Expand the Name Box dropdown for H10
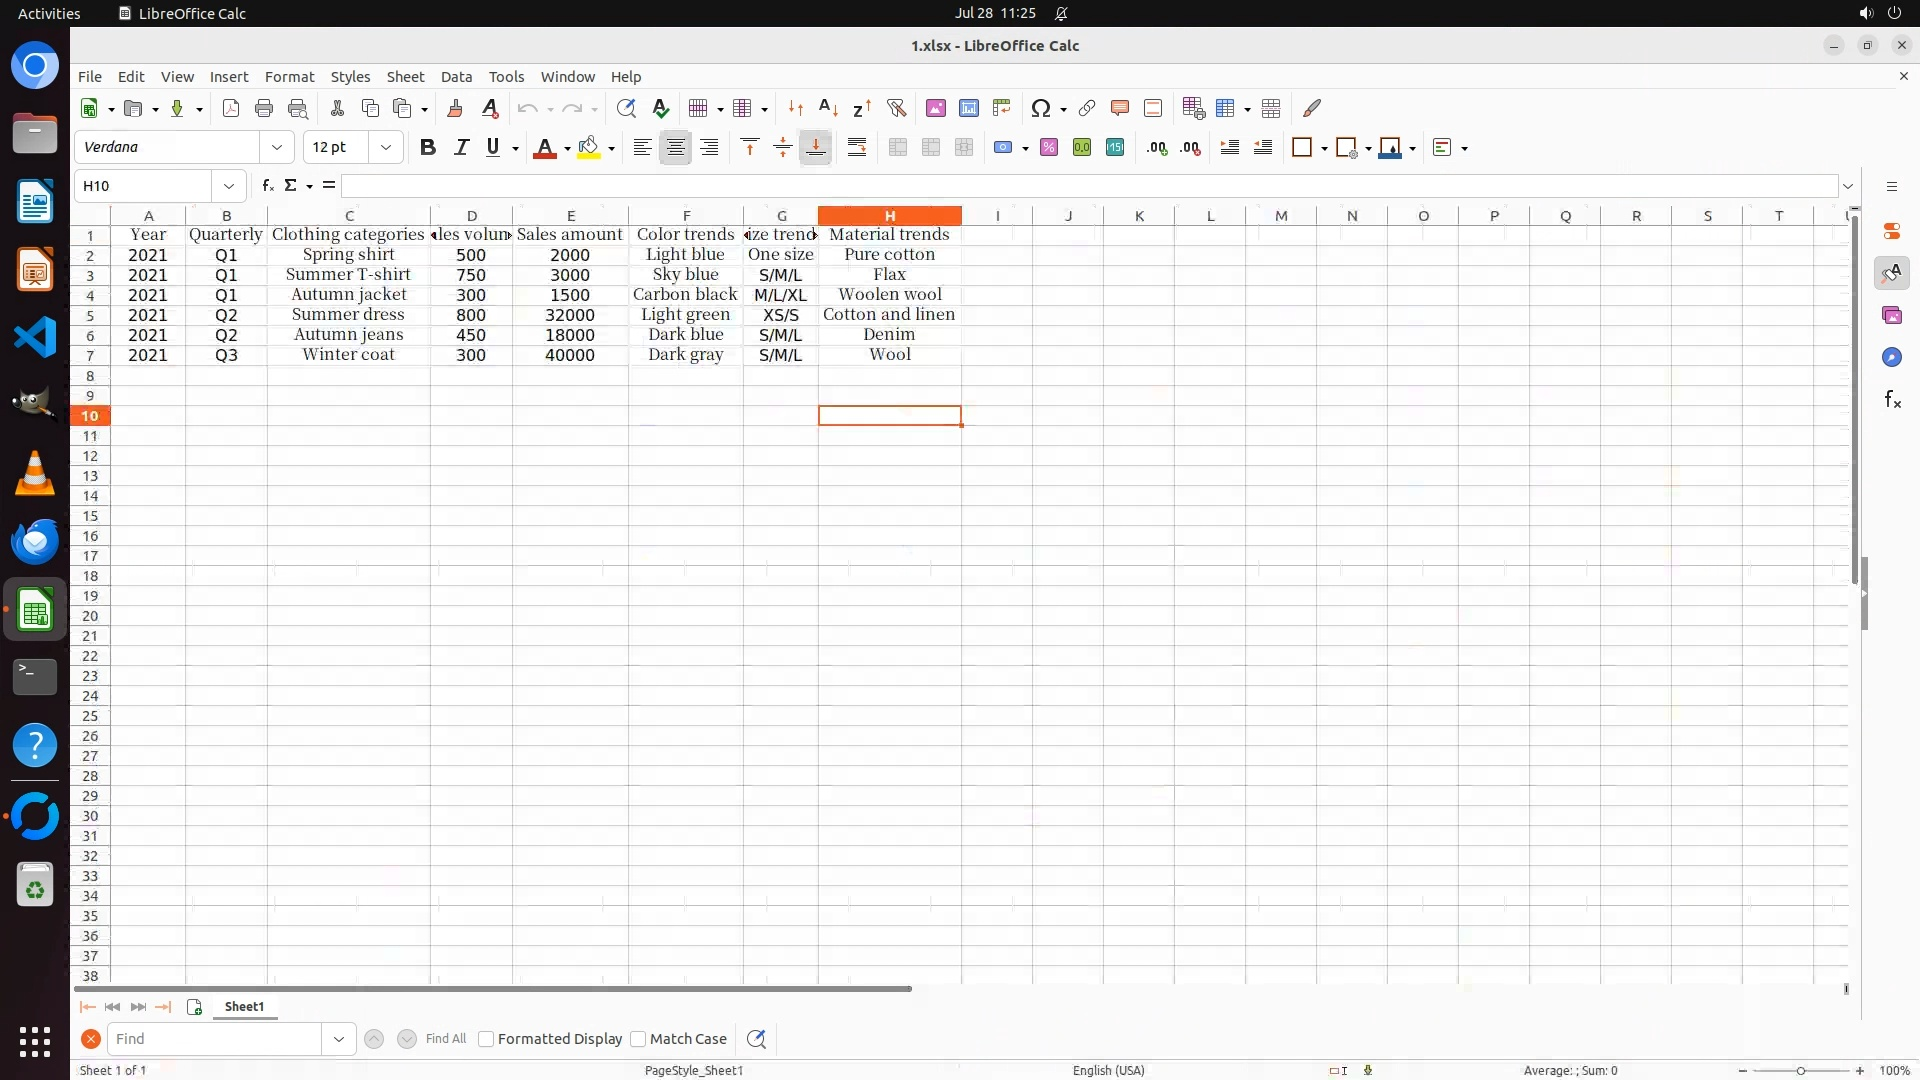This screenshot has height=1080, width=1920. point(229,186)
